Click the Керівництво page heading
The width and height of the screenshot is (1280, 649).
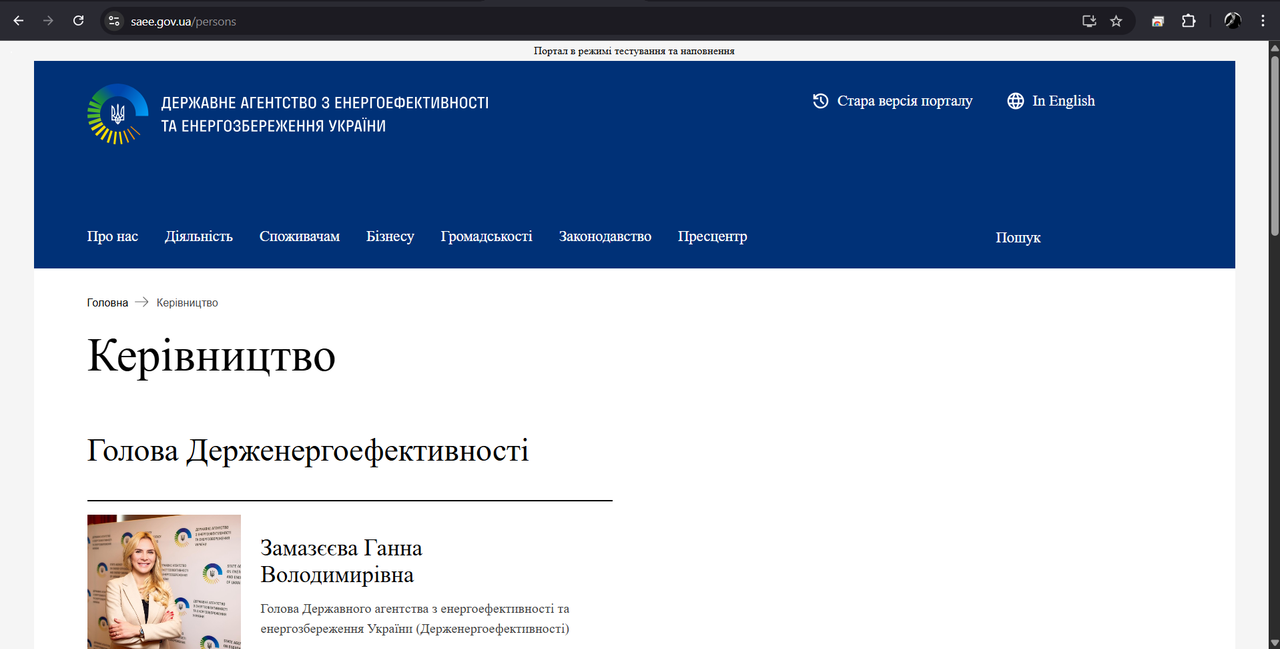point(211,356)
